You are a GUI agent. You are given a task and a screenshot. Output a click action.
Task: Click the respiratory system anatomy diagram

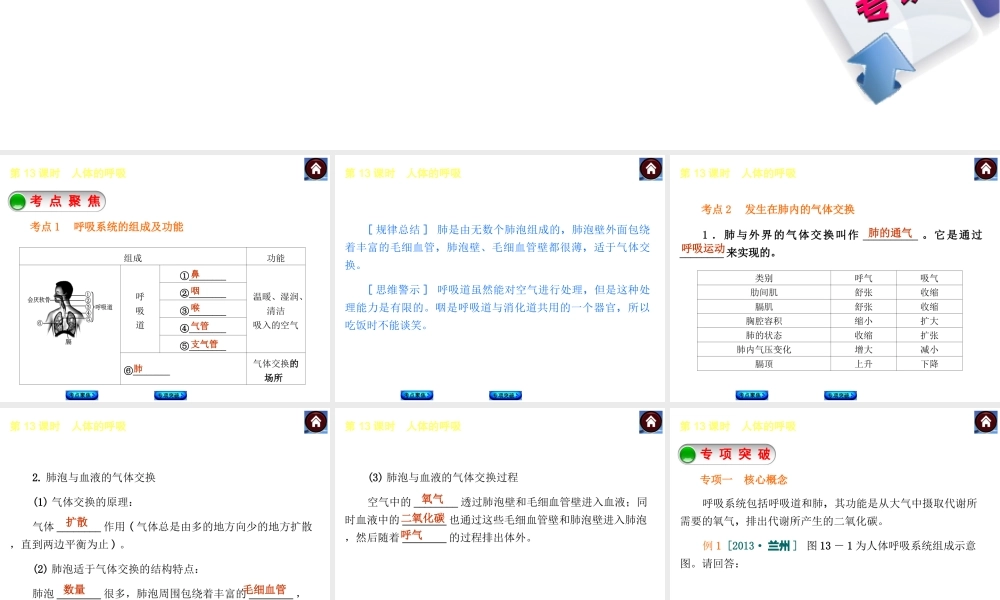pyautogui.click(x=69, y=311)
